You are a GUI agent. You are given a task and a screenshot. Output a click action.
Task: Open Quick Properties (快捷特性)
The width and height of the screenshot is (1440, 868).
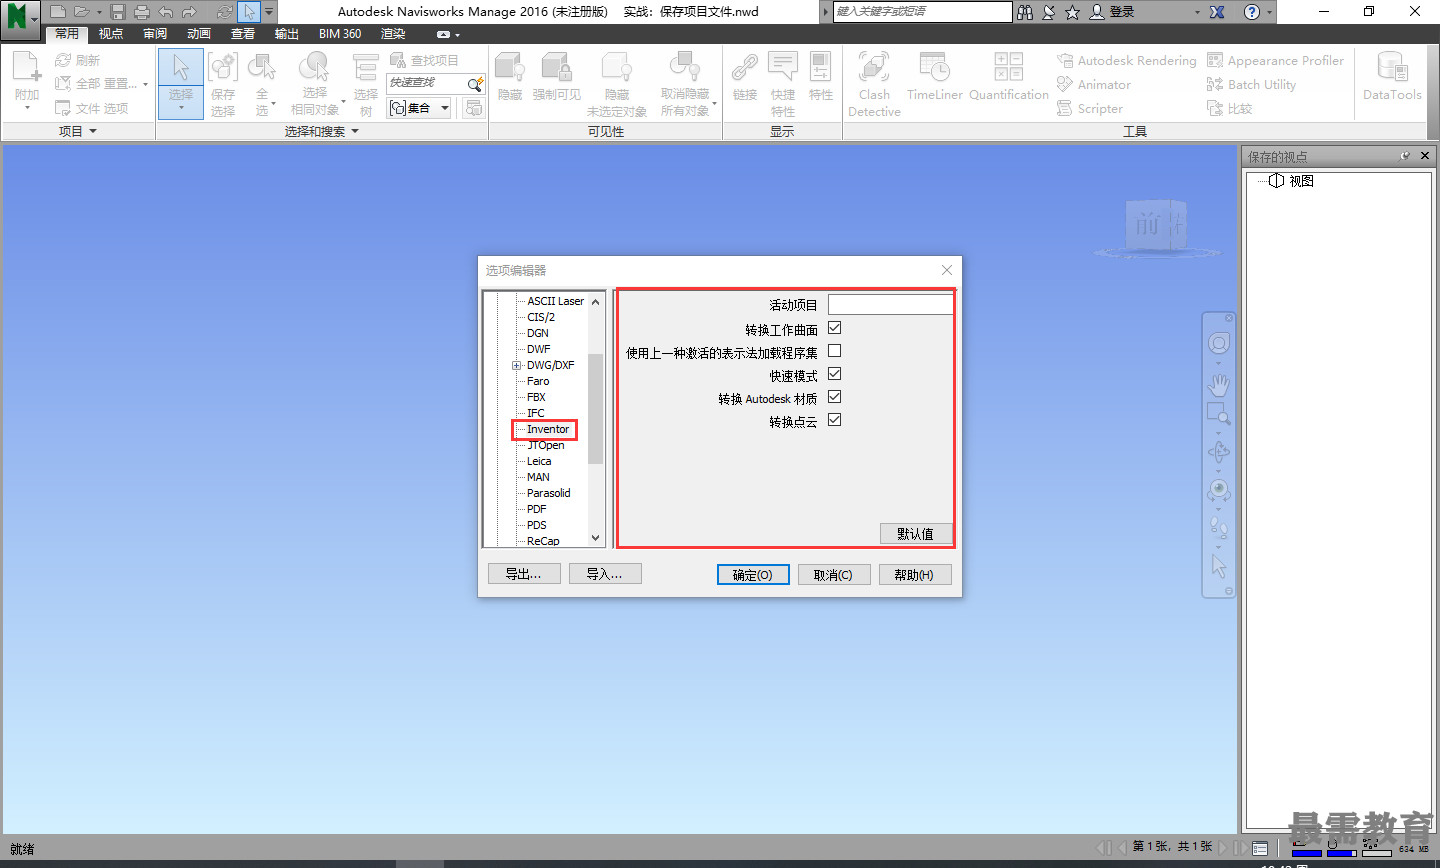[782, 68]
